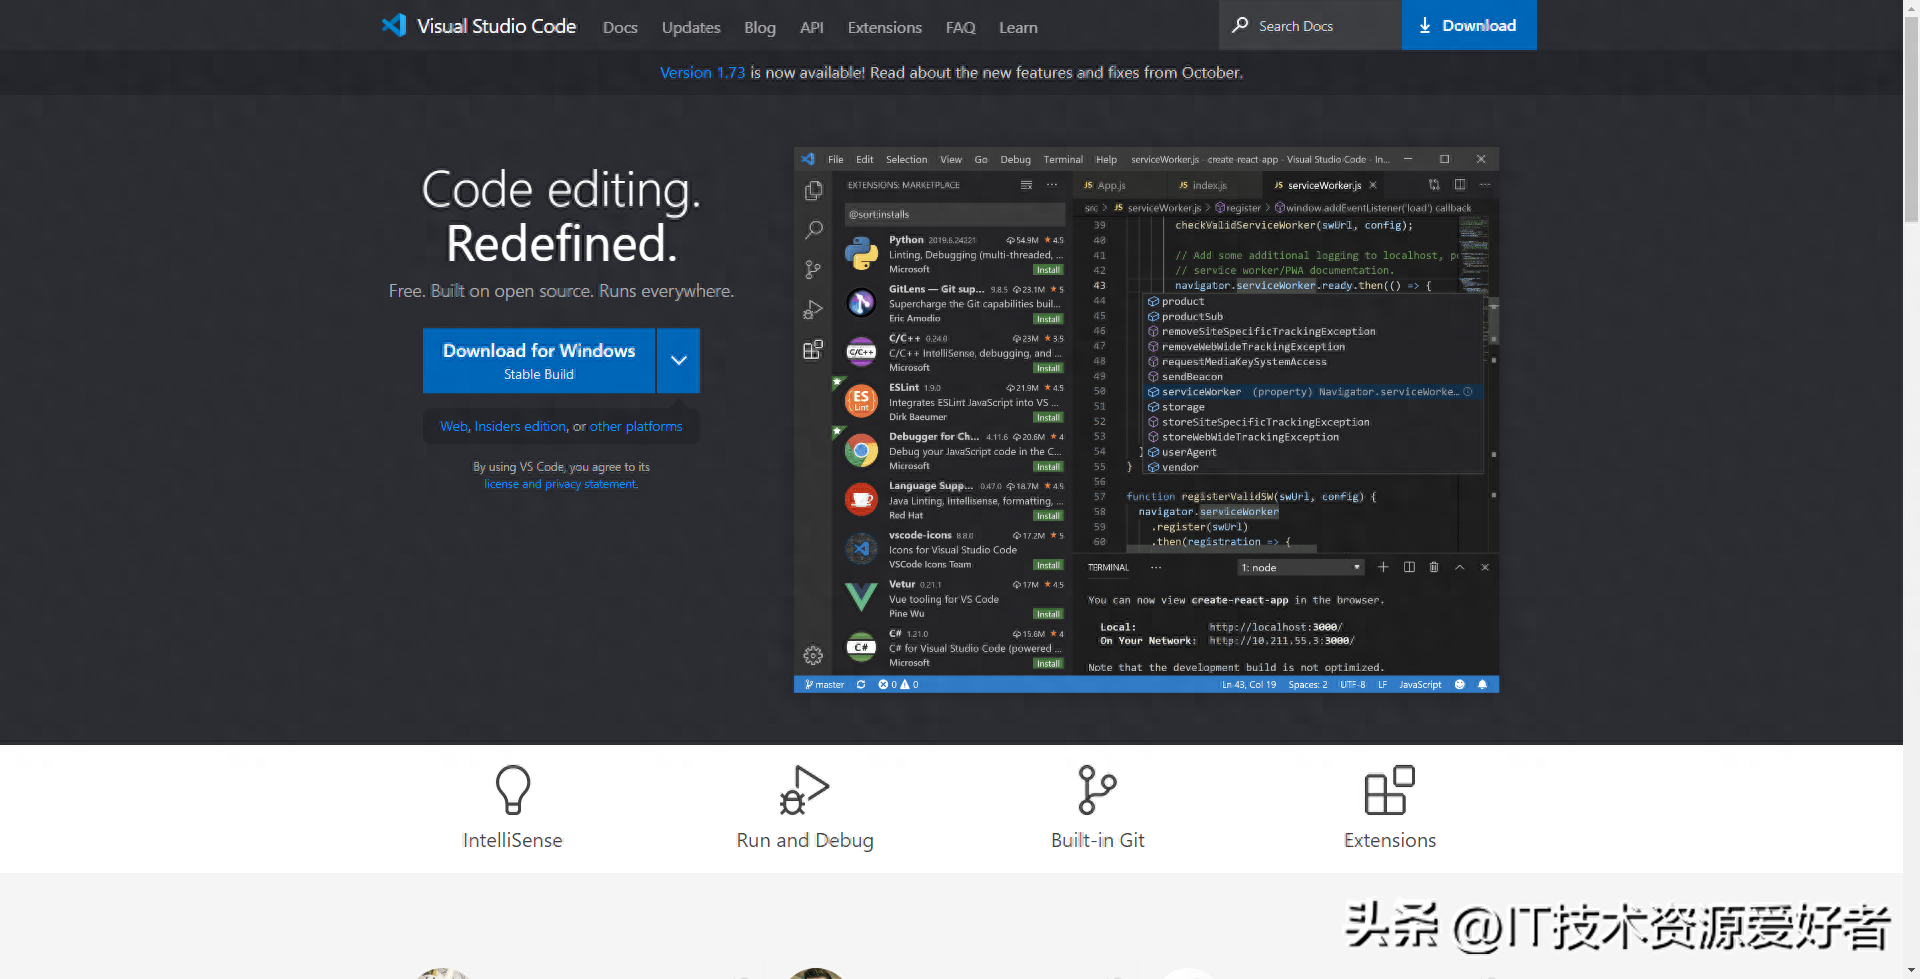Click the Run and Debug bug icon
The width and height of the screenshot is (1920, 979).
[804, 790]
